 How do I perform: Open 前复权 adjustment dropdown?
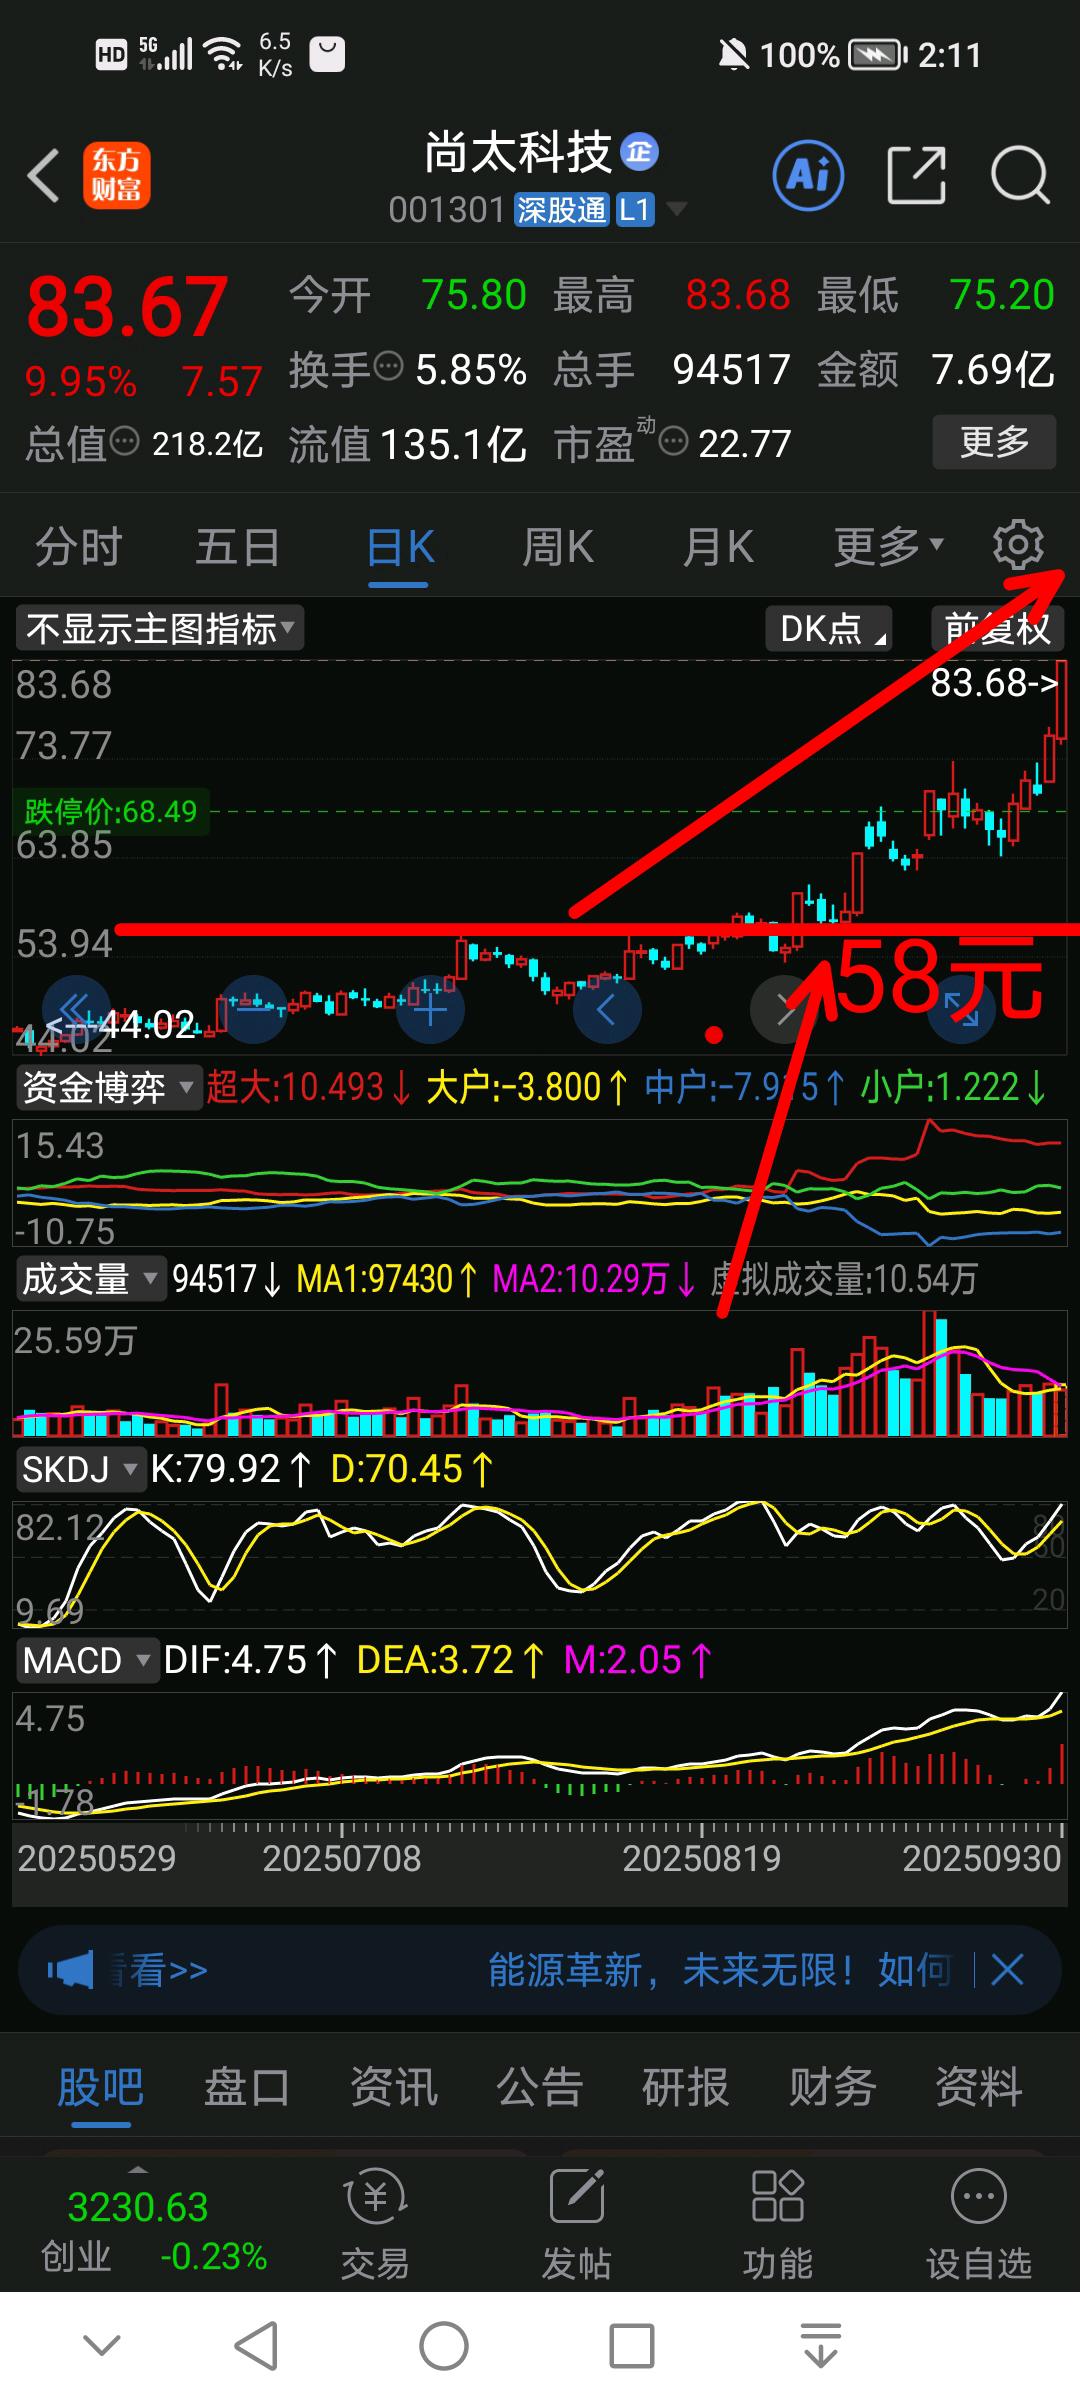click(x=996, y=629)
